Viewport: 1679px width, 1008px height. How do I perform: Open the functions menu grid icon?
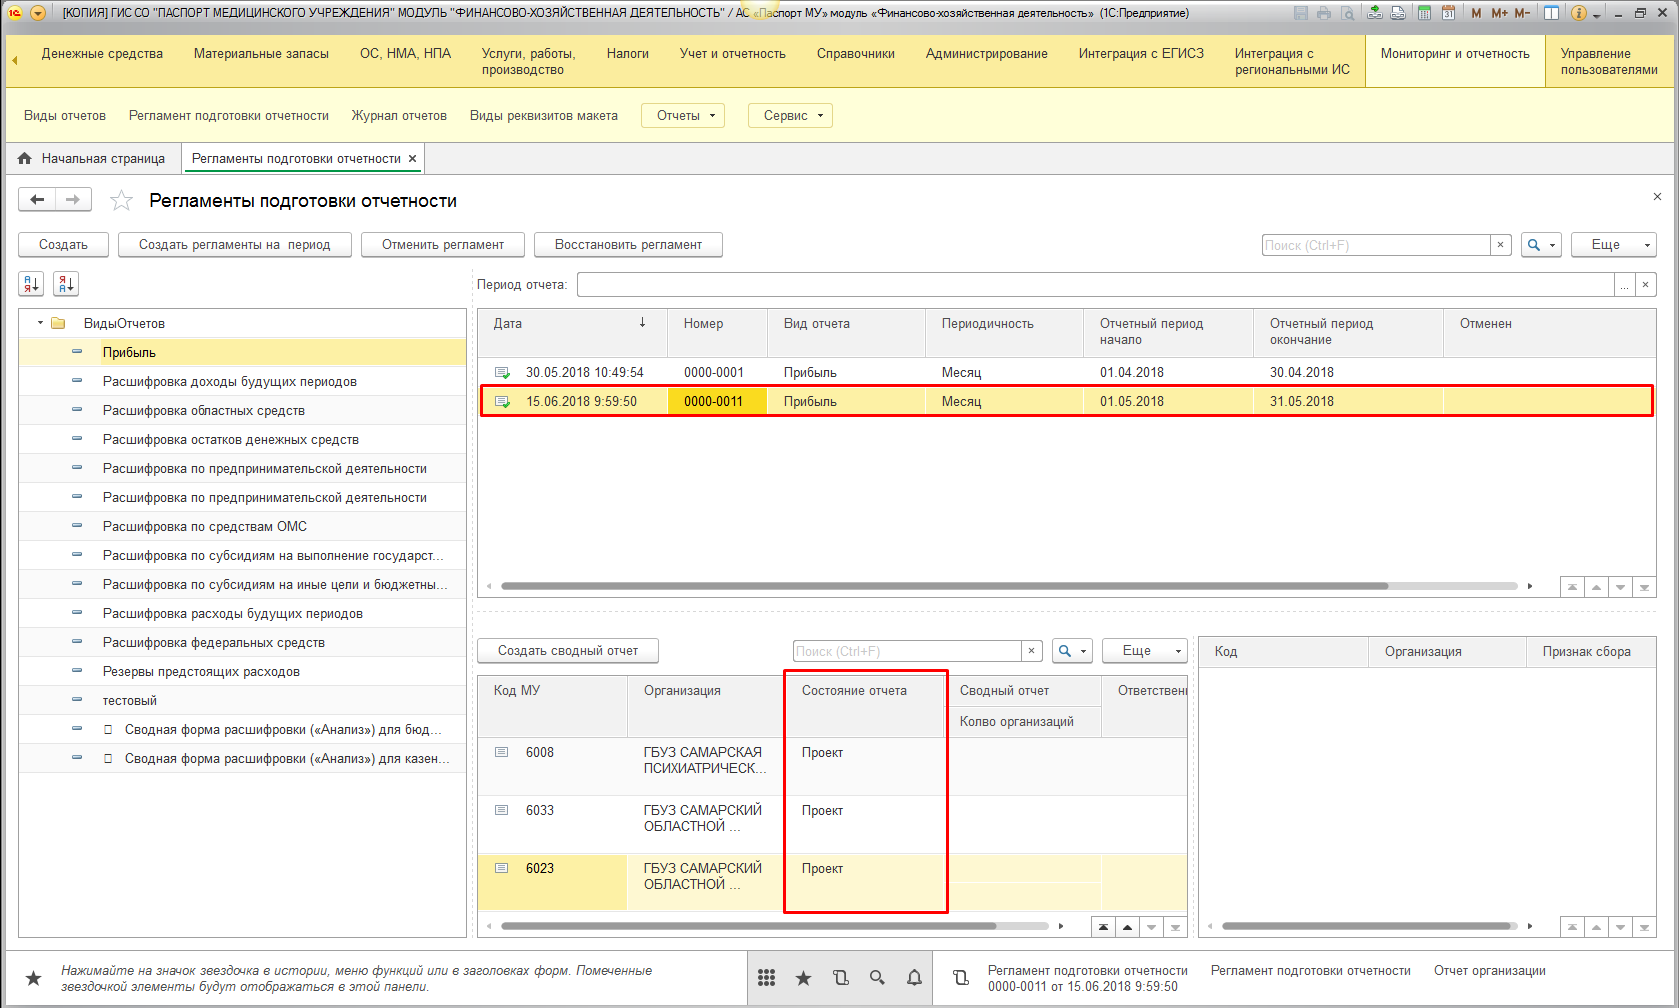pos(766,978)
